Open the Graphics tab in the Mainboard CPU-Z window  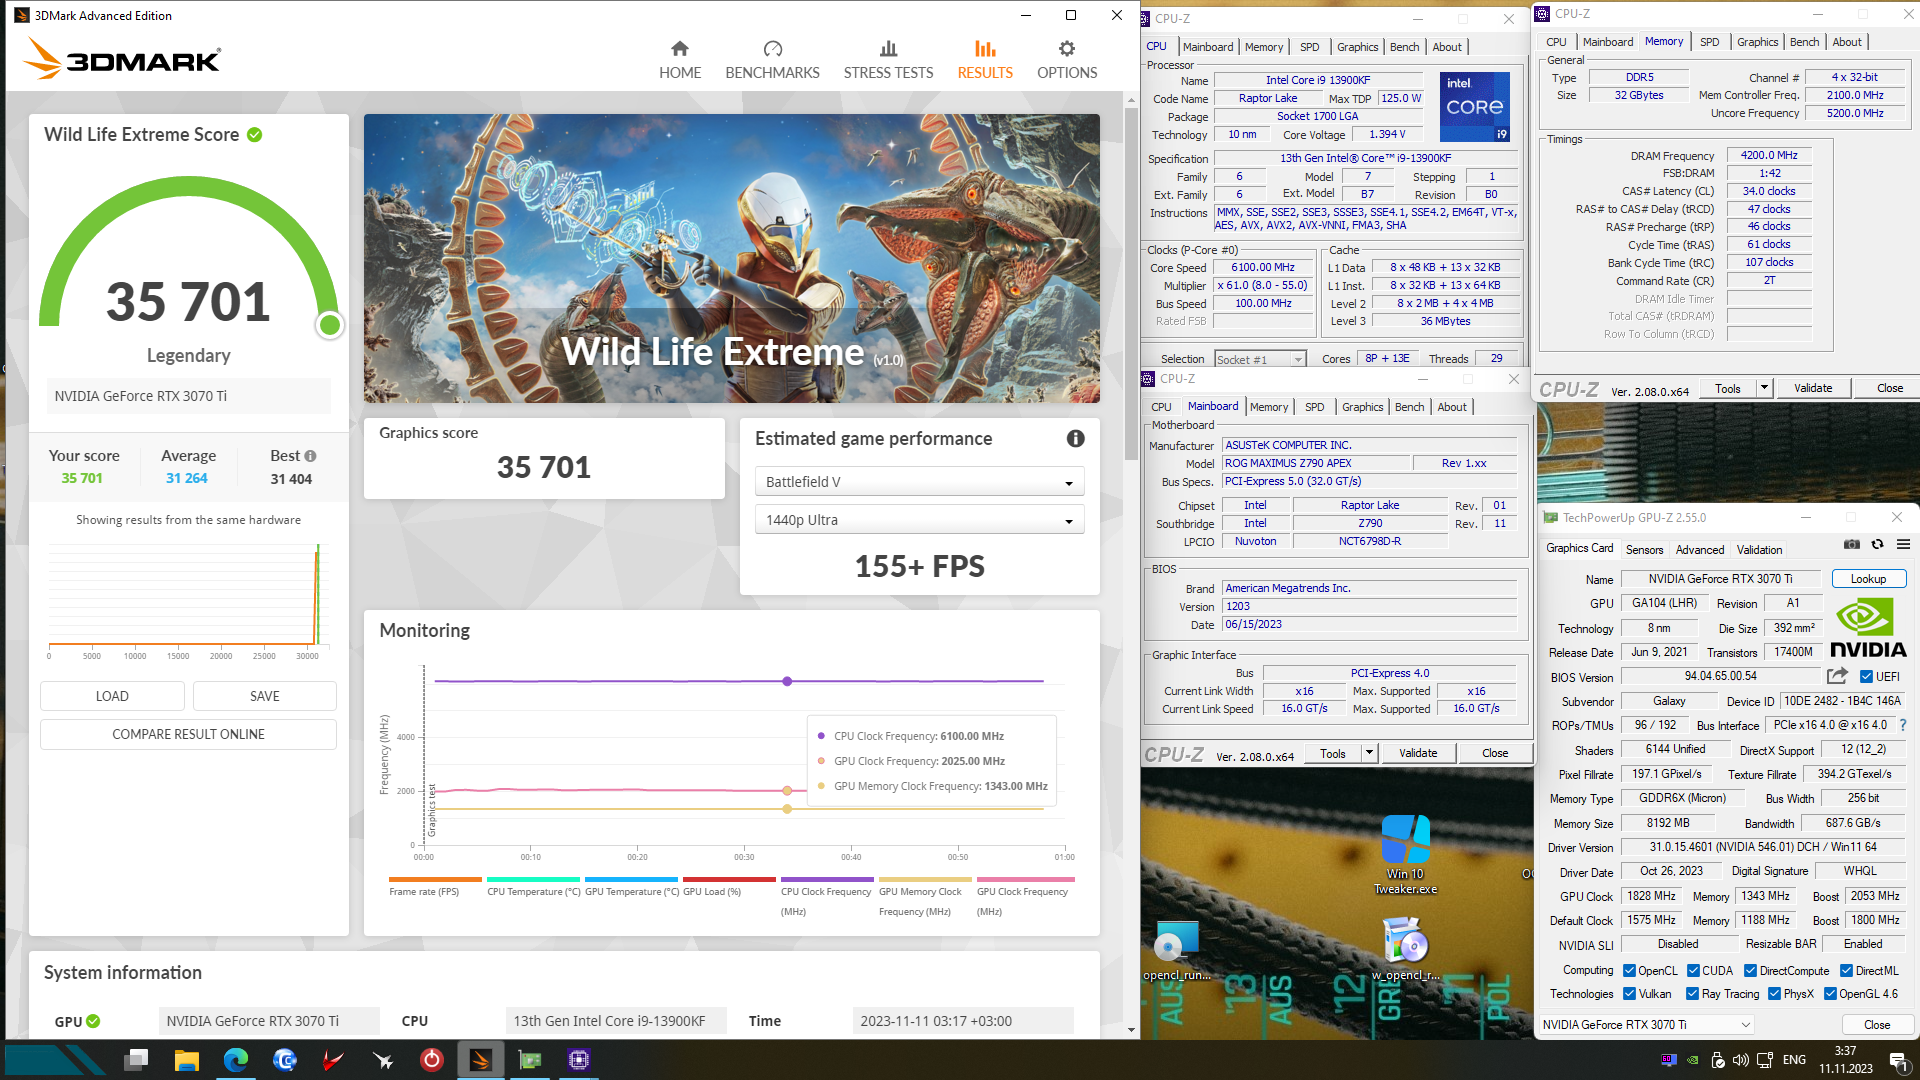click(x=1362, y=407)
